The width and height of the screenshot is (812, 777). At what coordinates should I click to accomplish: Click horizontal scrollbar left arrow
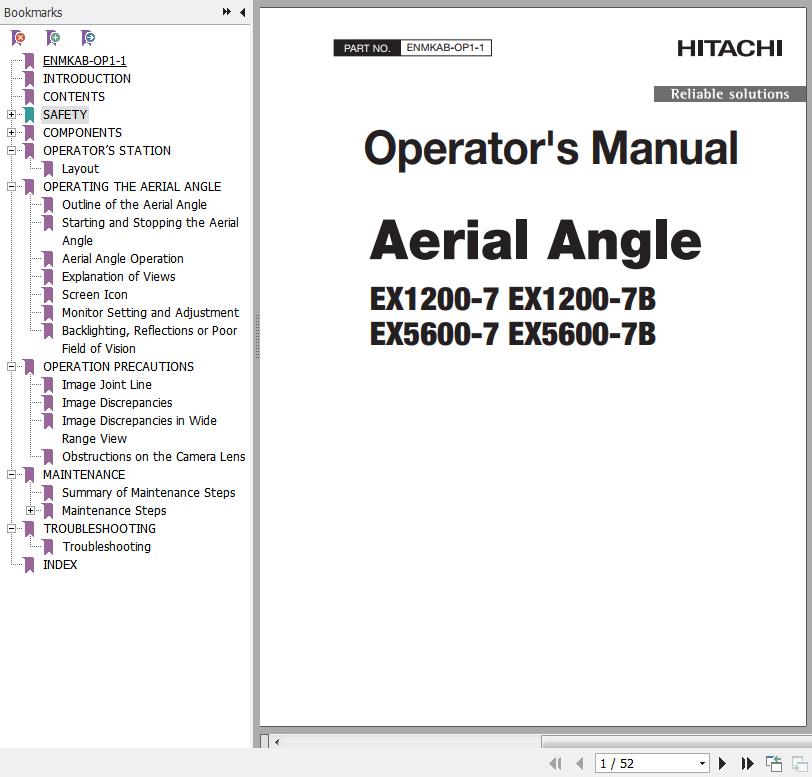click(x=277, y=742)
